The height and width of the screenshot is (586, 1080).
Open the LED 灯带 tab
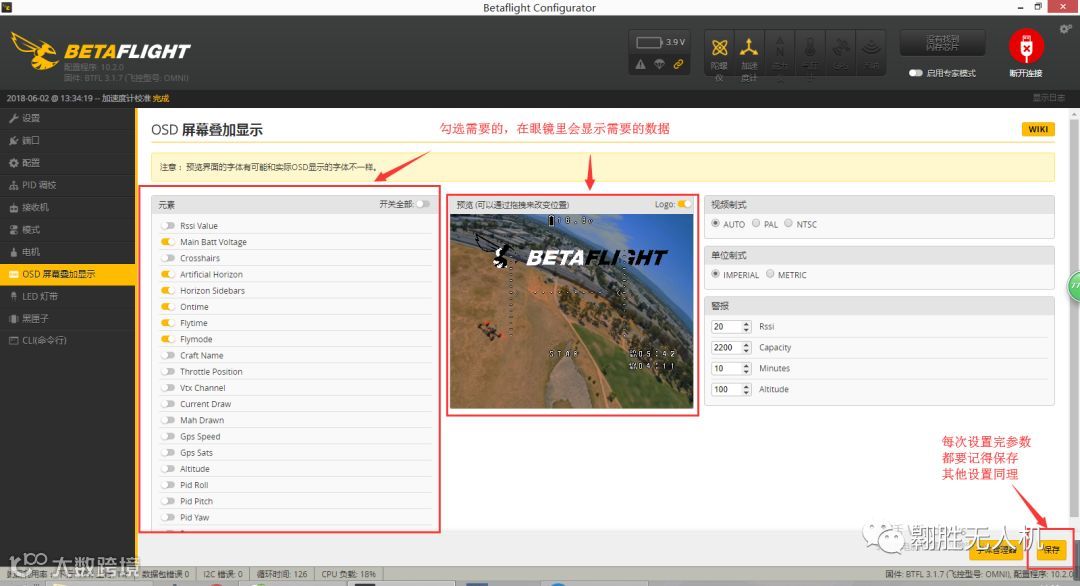(68, 296)
